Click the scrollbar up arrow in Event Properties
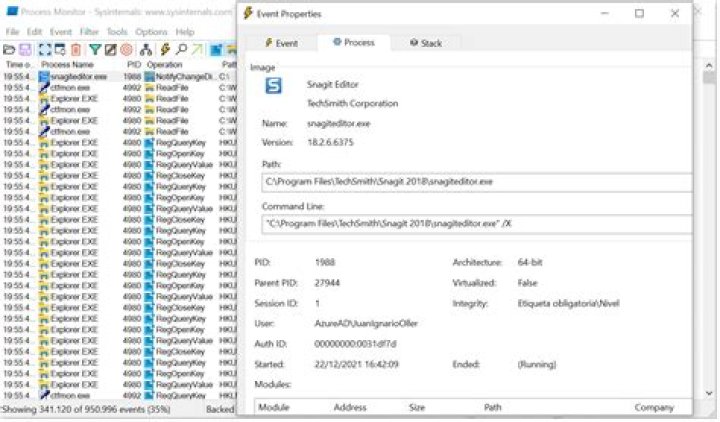Screen dimensions: 720x422 pyautogui.click(x=709, y=66)
